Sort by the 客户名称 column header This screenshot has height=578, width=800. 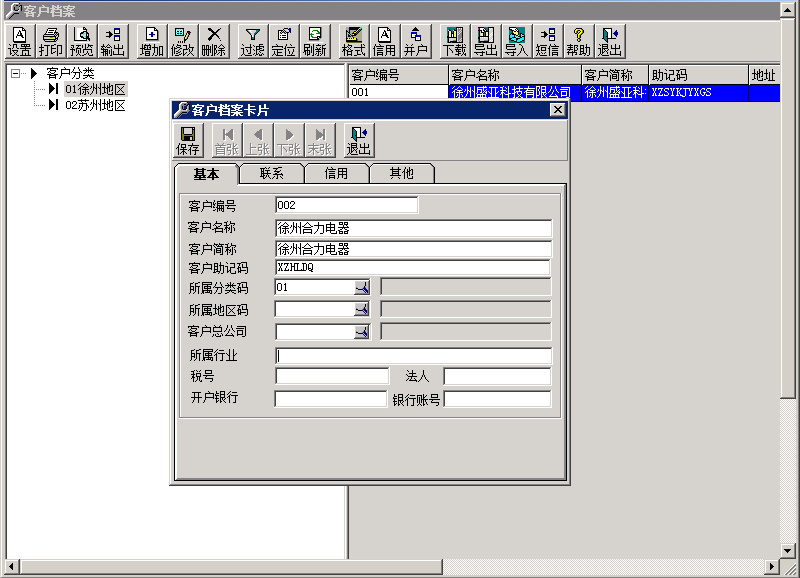[x=515, y=75]
